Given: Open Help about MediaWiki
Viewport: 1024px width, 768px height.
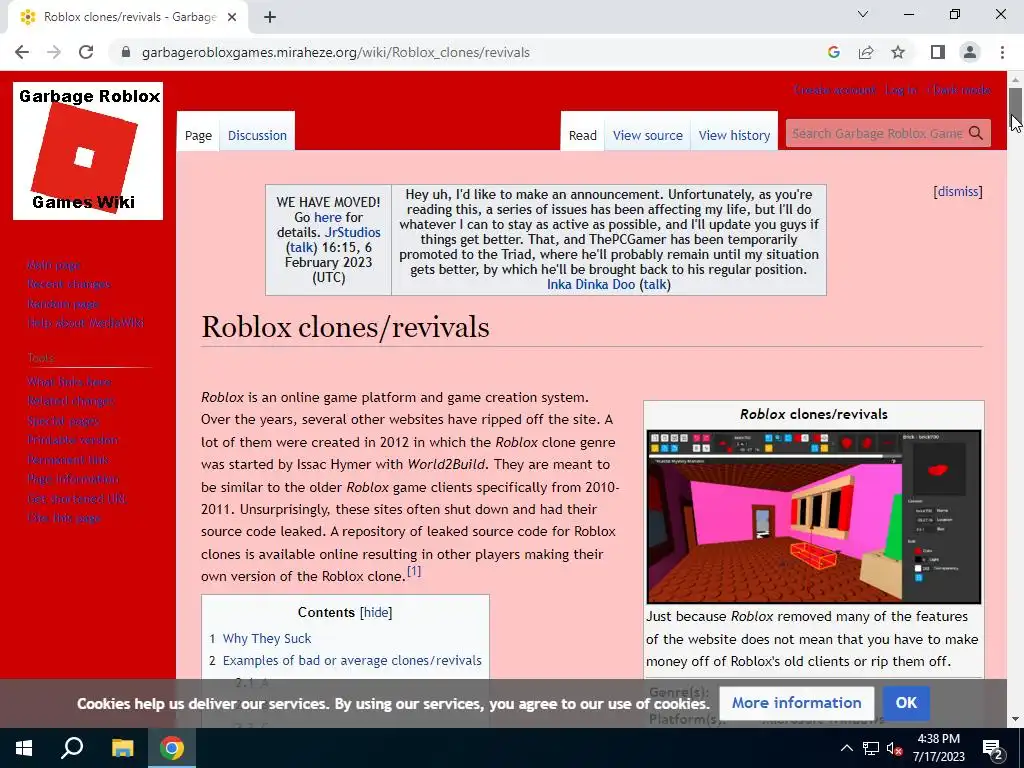Looking at the screenshot, I should (86, 323).
